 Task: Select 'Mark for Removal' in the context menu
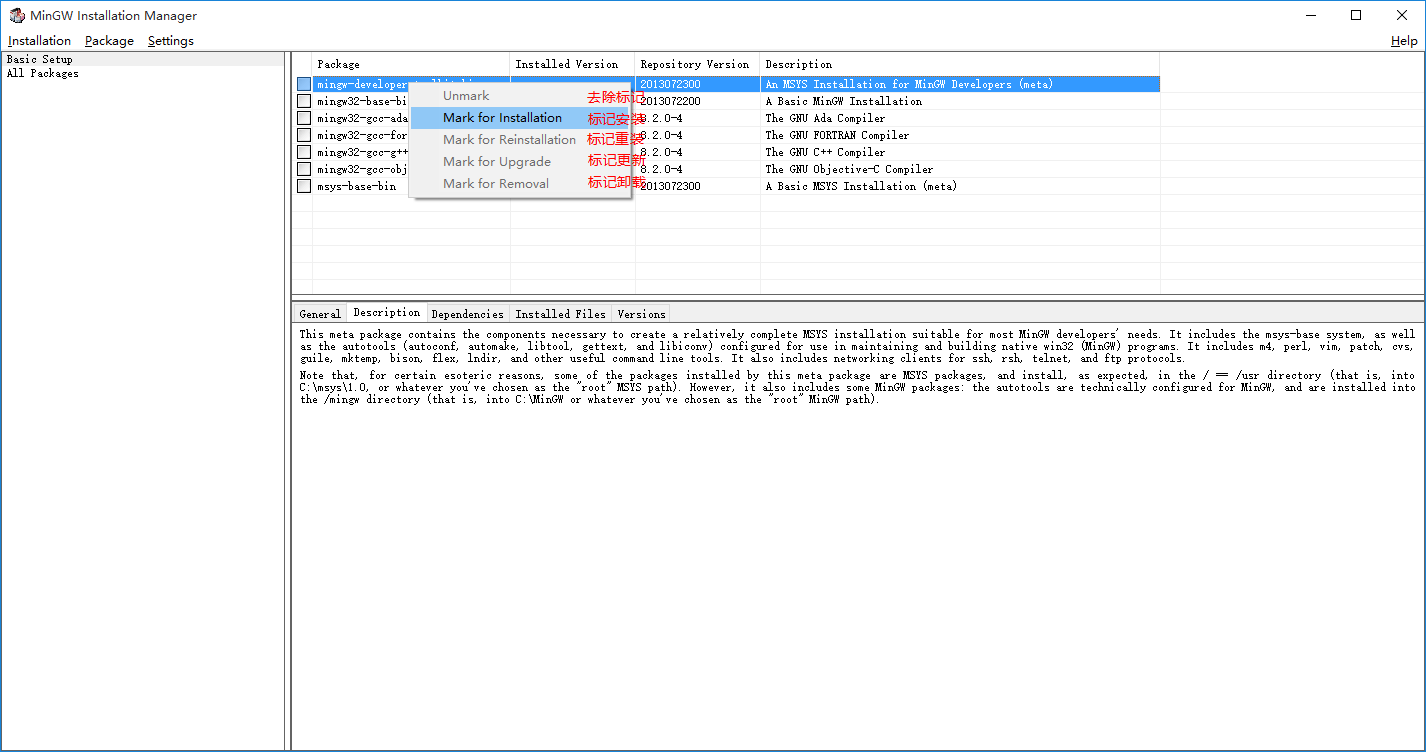pyautogui.click(x=497, y=183)
